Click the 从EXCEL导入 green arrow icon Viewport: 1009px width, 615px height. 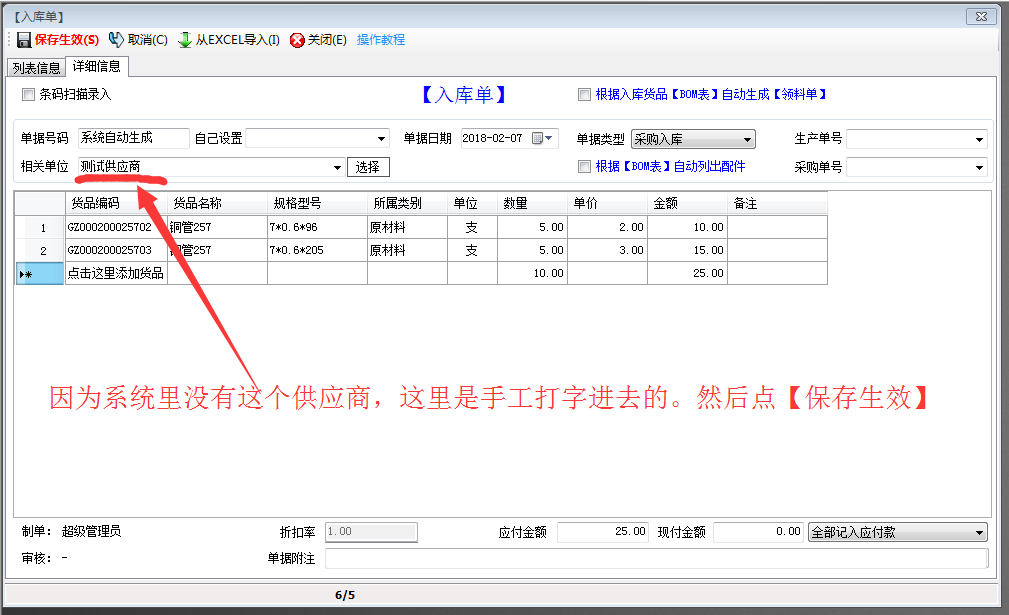(185, 40)
